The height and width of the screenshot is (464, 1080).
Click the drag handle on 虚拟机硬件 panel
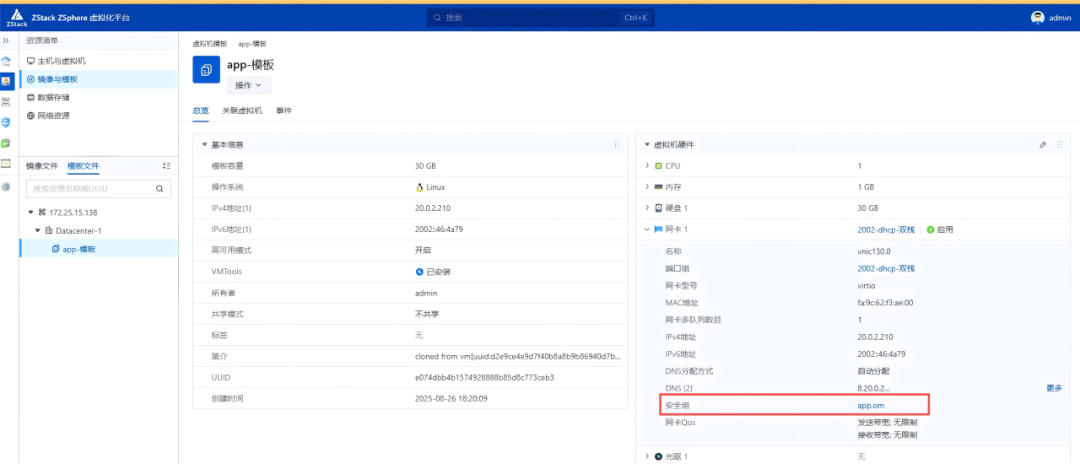pyautogui.click(x=1059, y=145)
